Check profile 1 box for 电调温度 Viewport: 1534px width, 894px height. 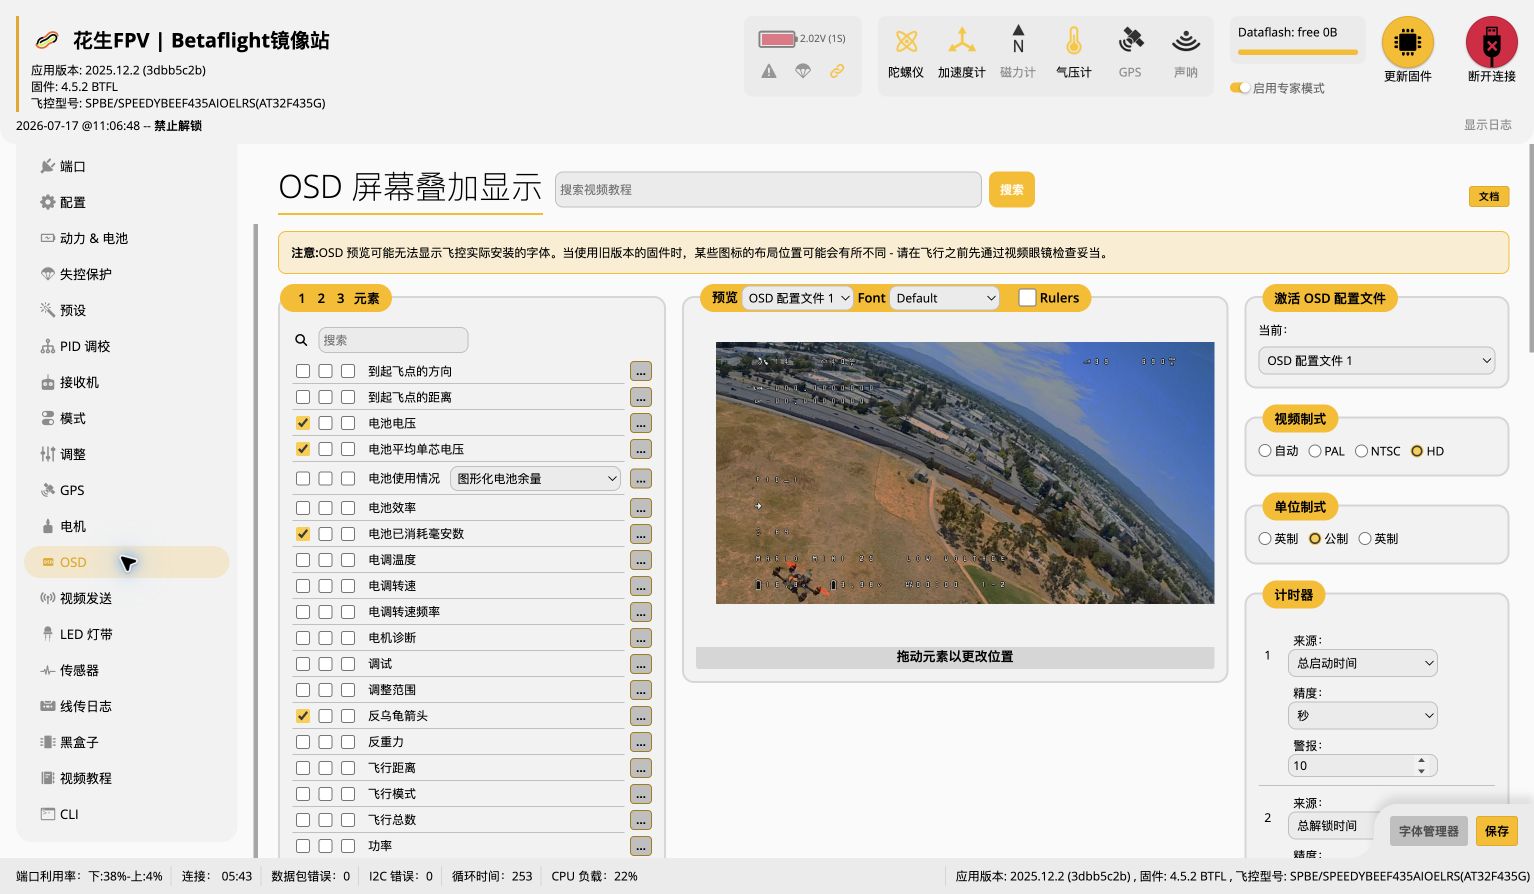[x=303, y=560]
